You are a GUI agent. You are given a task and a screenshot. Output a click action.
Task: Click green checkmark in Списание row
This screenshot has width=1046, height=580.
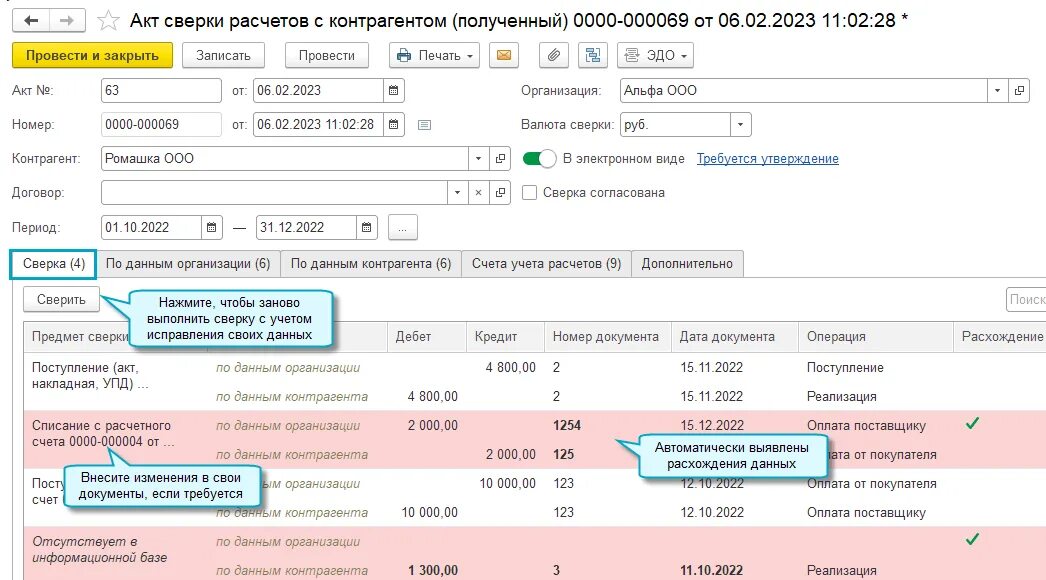point(973,423)
